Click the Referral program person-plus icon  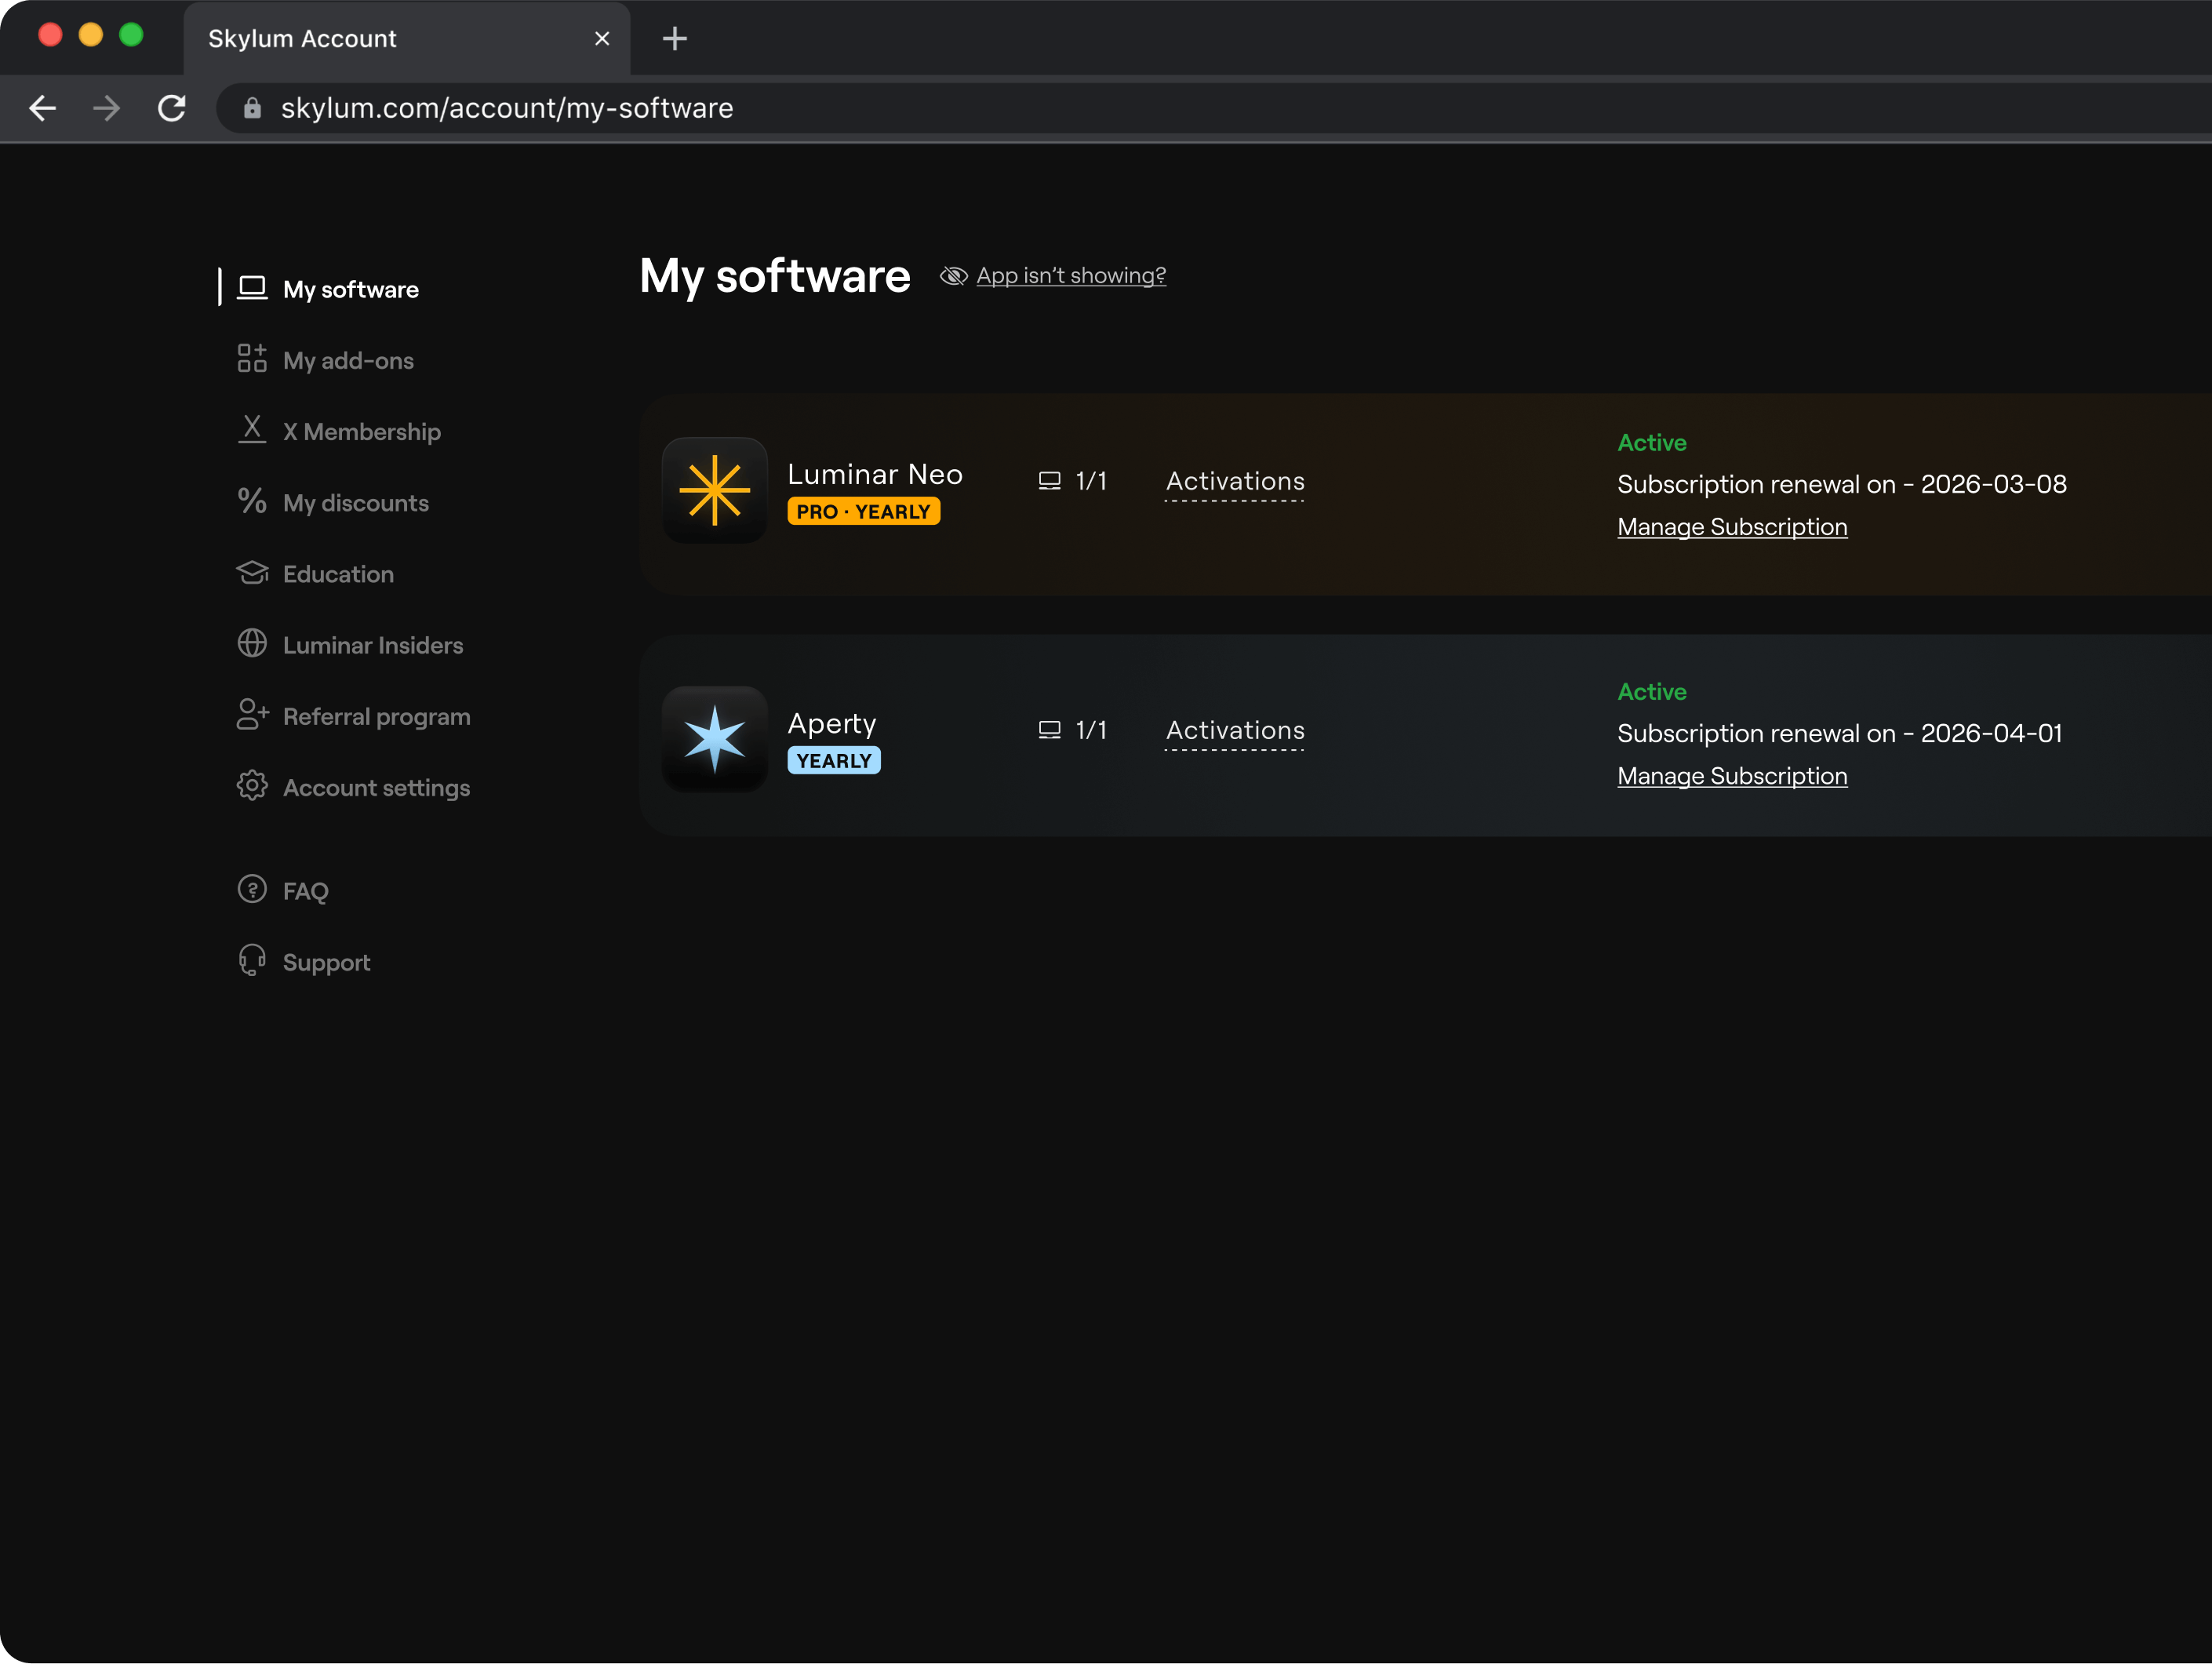coord(253,714)
